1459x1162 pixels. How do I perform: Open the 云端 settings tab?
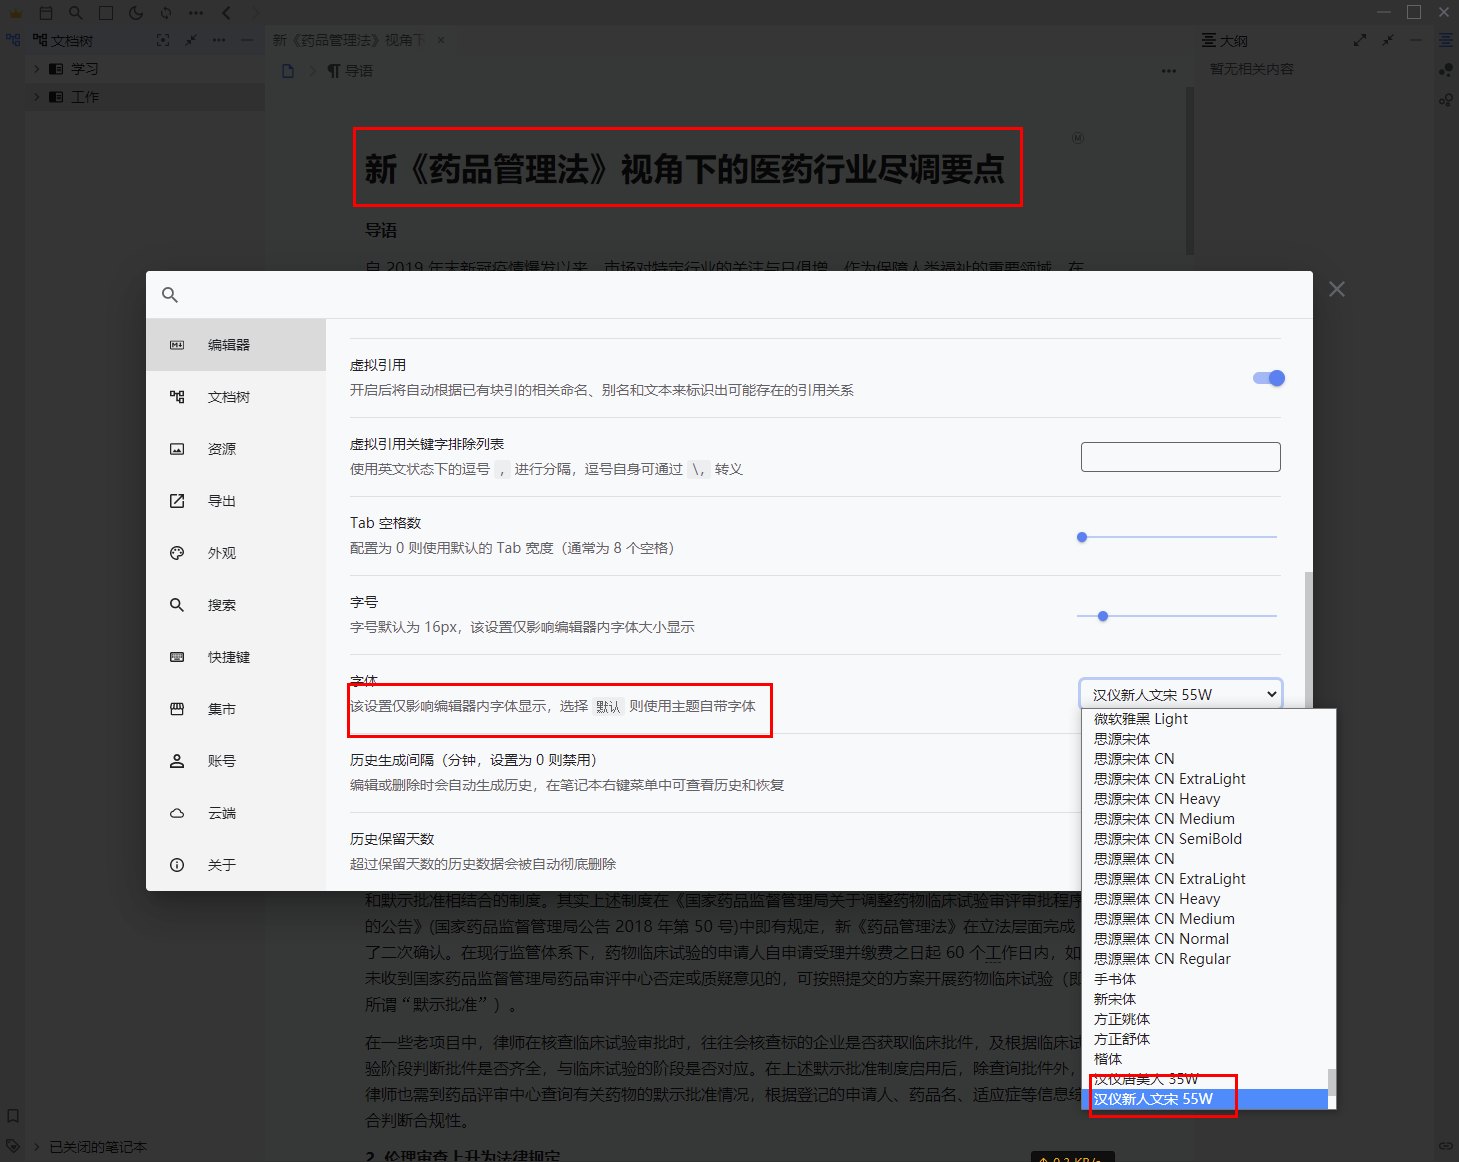click(x=236, y=813)
